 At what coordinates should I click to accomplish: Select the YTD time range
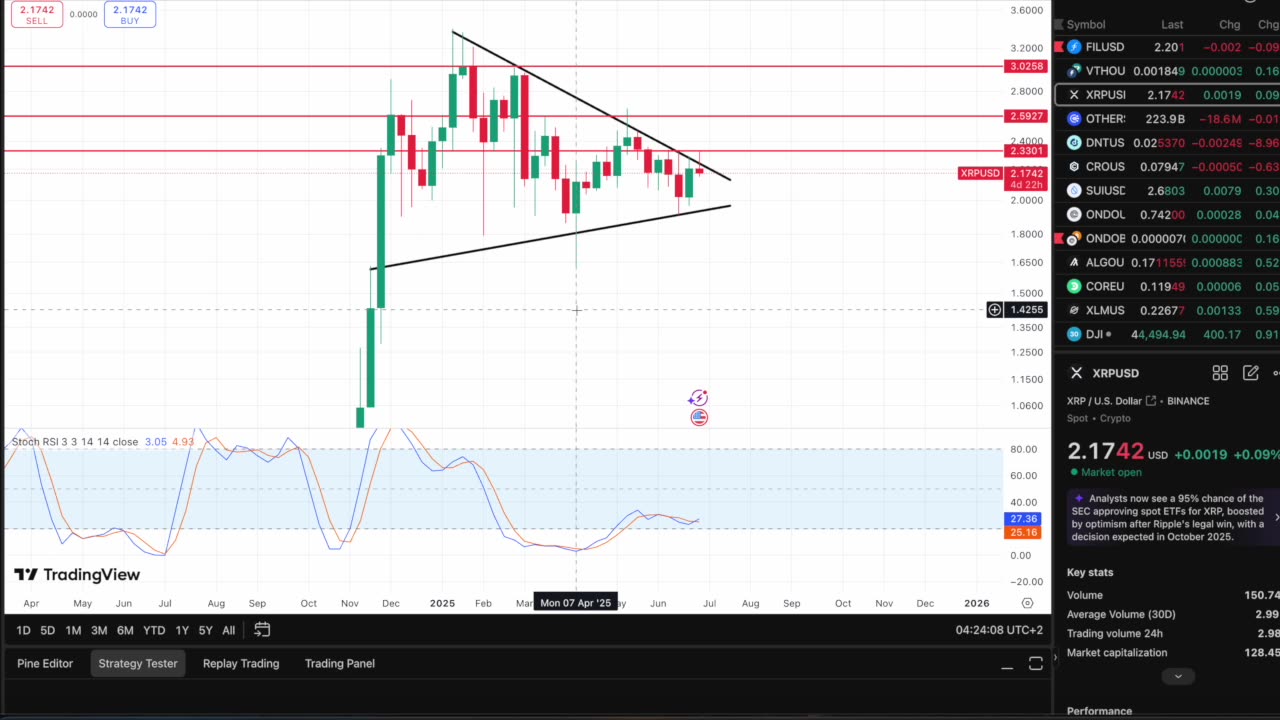coord(154,630)
